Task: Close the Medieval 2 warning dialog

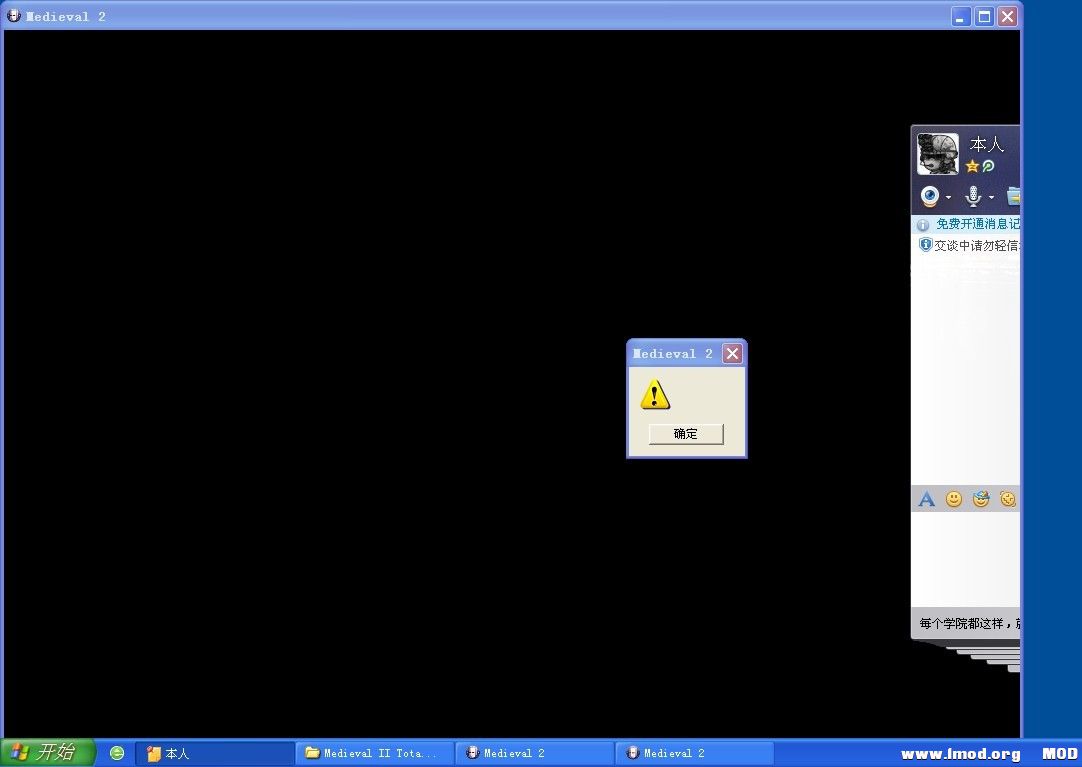Action: coord(732,354)
